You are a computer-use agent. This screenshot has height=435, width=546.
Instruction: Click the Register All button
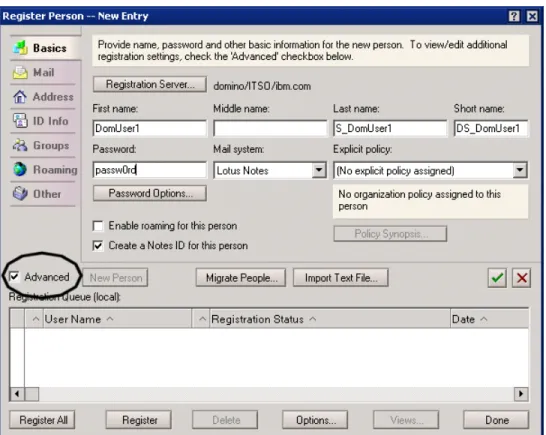point(42,420)
